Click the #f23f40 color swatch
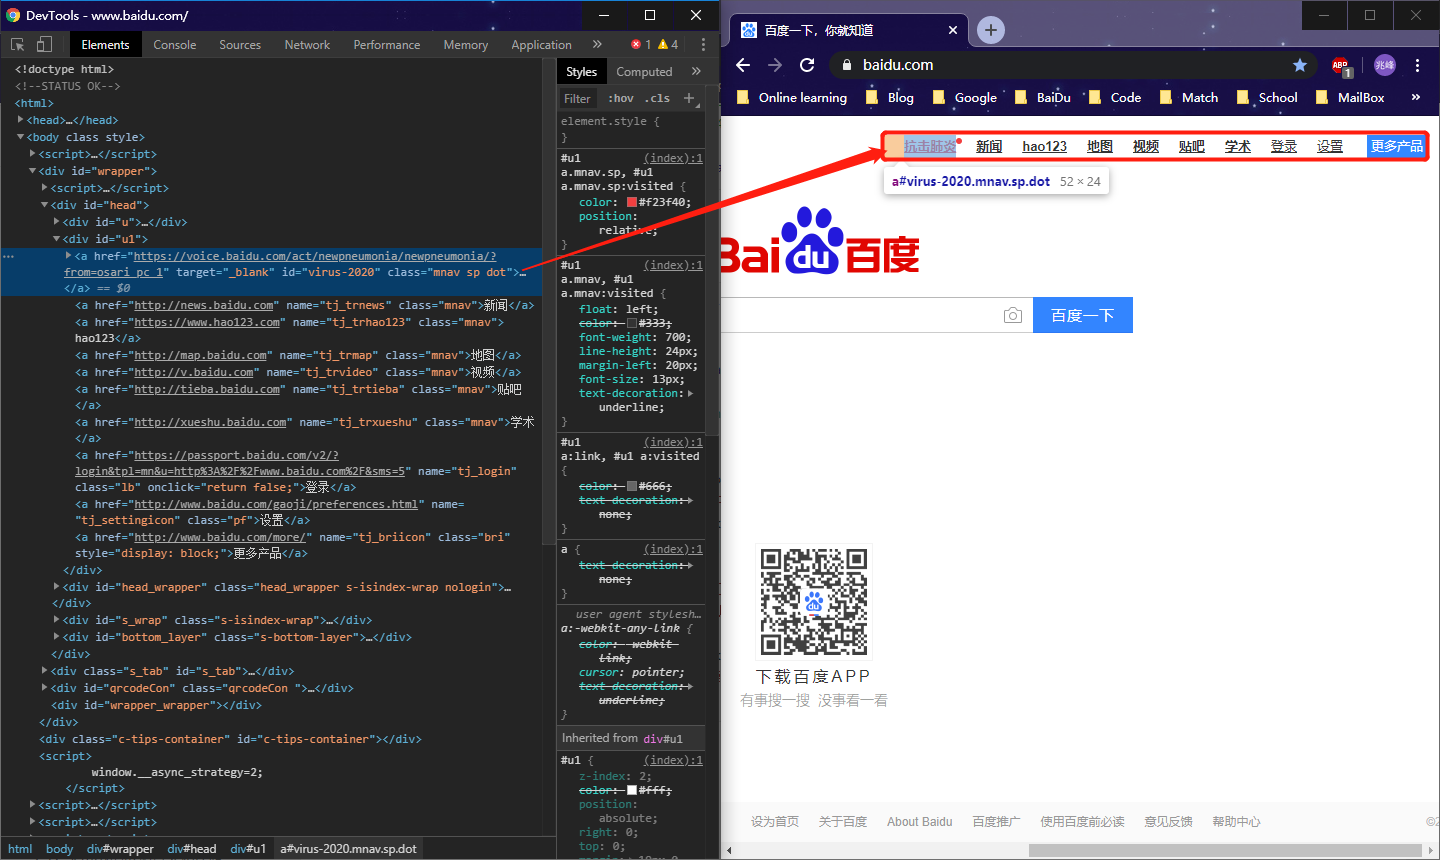 632,202
